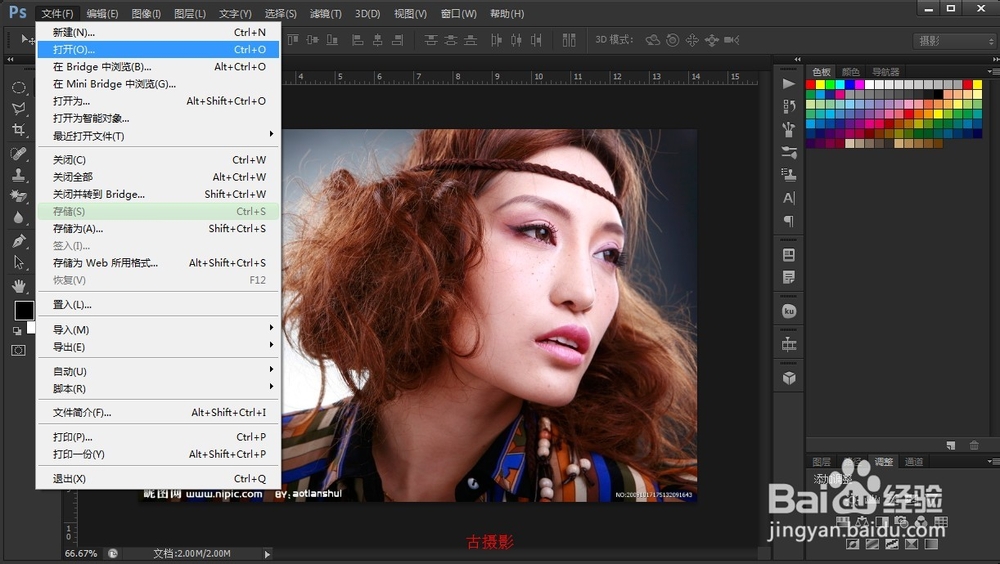Select the Clone Stamp tool
The height and width of the screenshot is (564, 1000).
[x=18, y=175]
